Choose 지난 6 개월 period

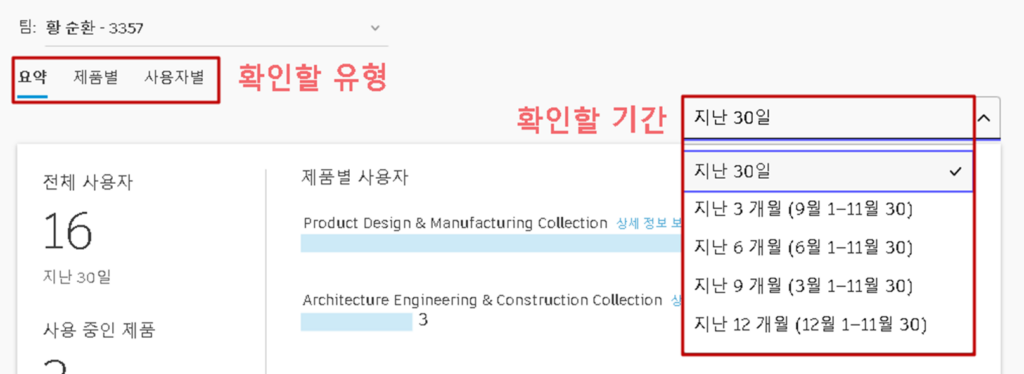(x=827, y=247)
